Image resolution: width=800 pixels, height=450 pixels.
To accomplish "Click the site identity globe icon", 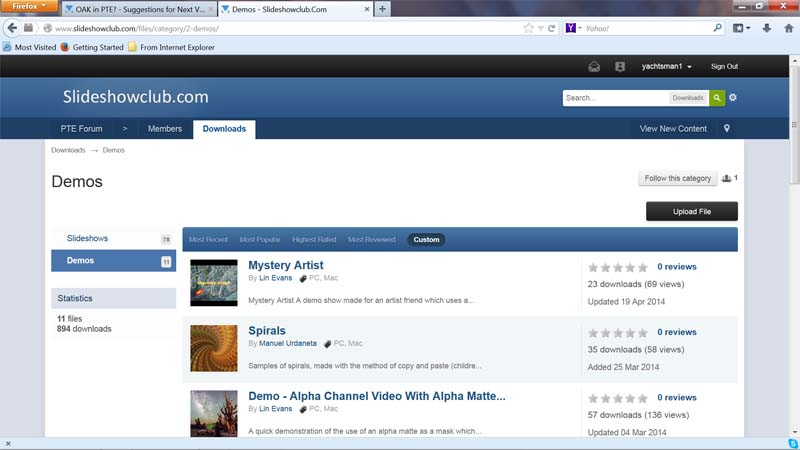I will (x=47, y=29).
